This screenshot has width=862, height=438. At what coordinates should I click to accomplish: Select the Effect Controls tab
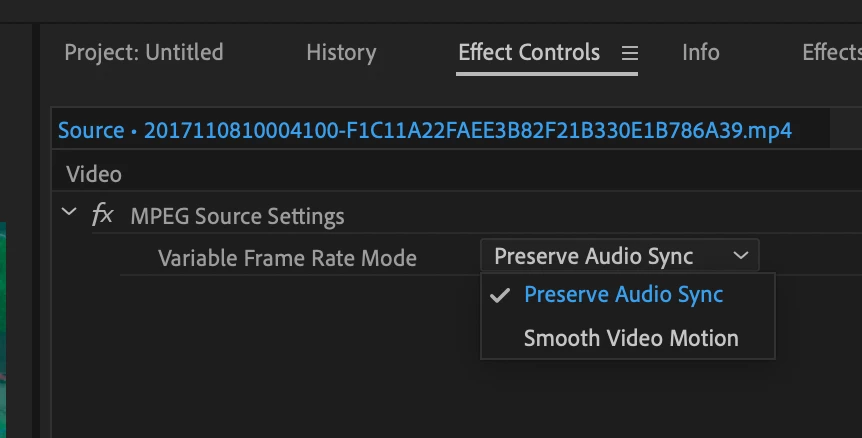point(529,52)
